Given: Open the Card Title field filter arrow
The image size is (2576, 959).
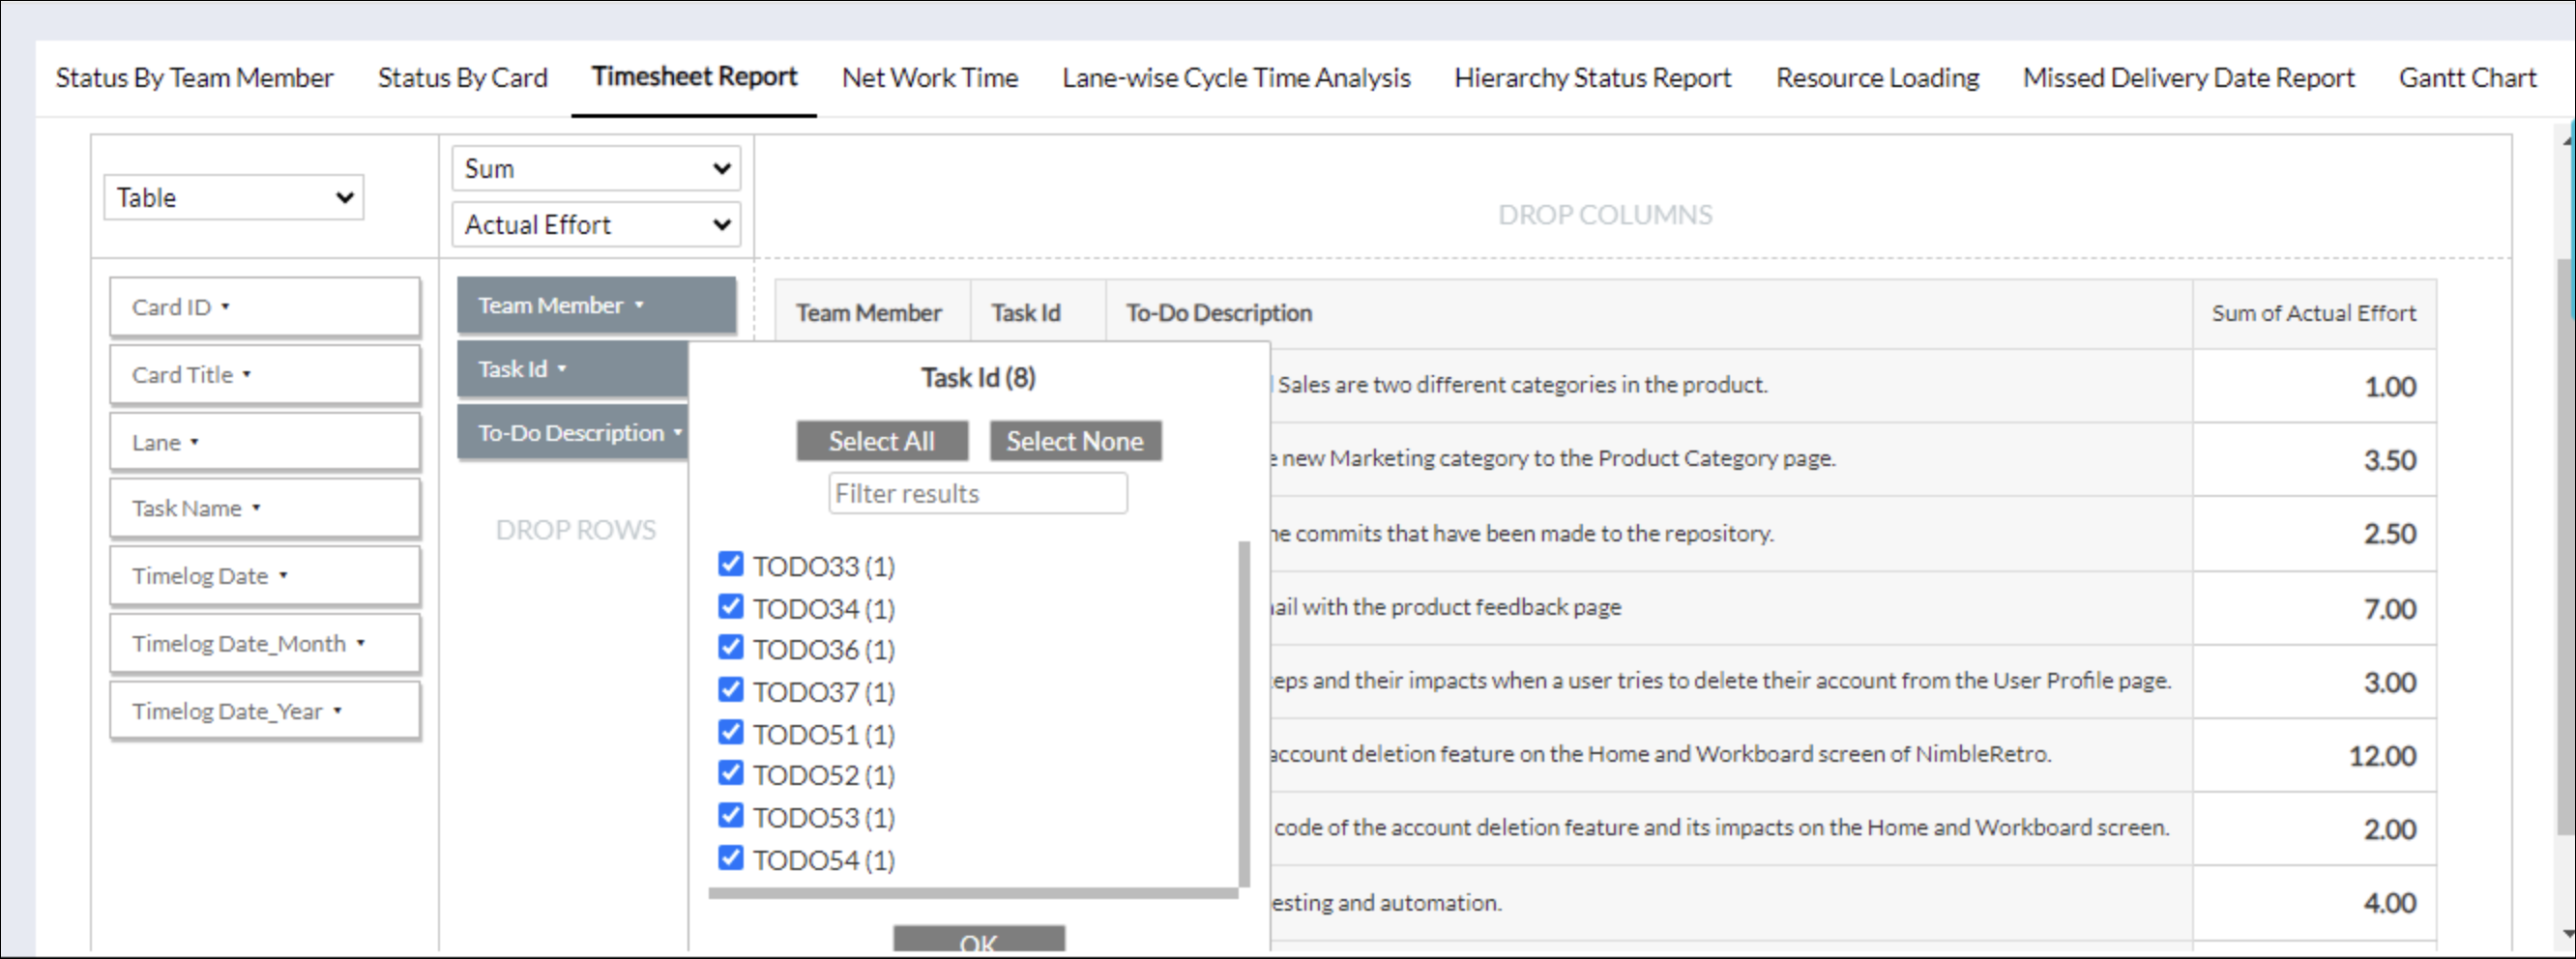Looking at the screenshot, I should pos(247,375).
